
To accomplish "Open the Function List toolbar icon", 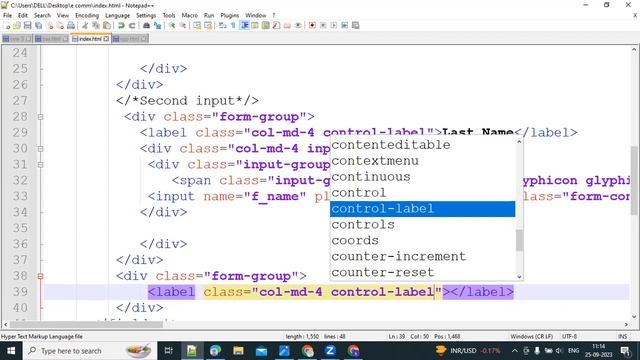I will 276,25.
